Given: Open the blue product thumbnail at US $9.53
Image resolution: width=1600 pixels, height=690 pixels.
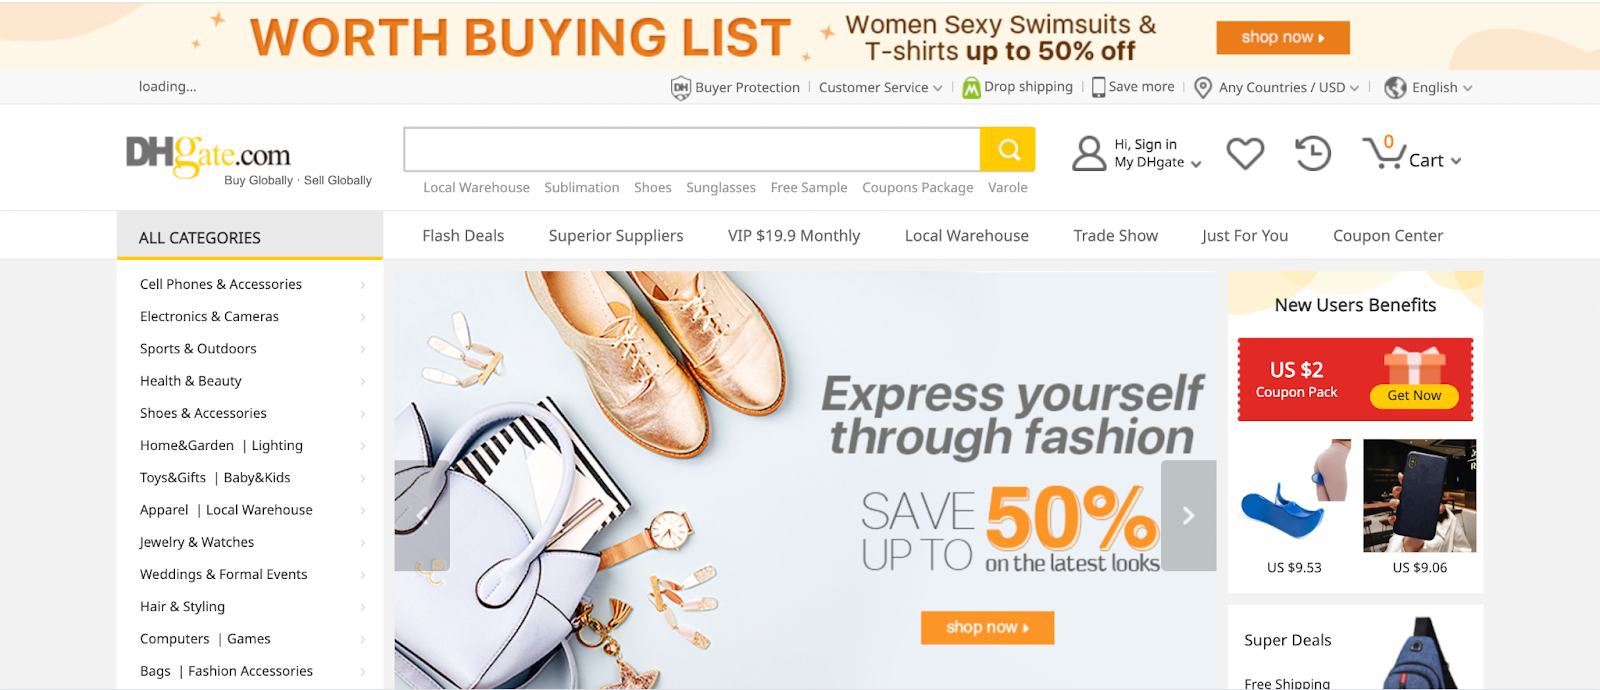Looking at the screenshot, I should tap(1295, 495).
